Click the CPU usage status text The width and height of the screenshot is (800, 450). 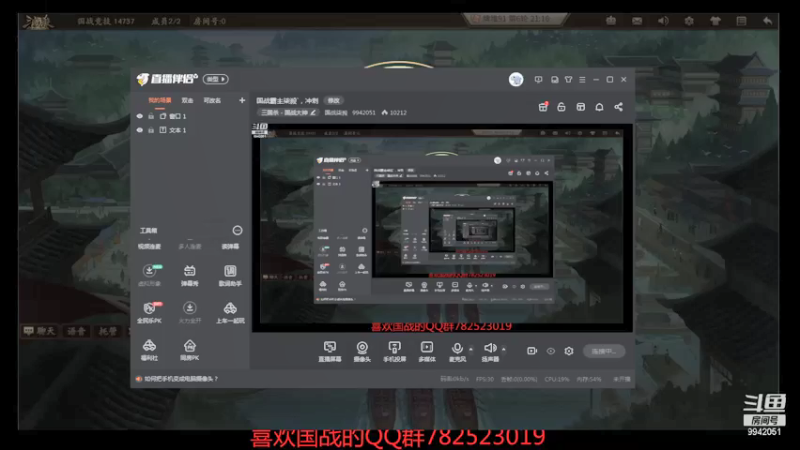coord(557,379)
